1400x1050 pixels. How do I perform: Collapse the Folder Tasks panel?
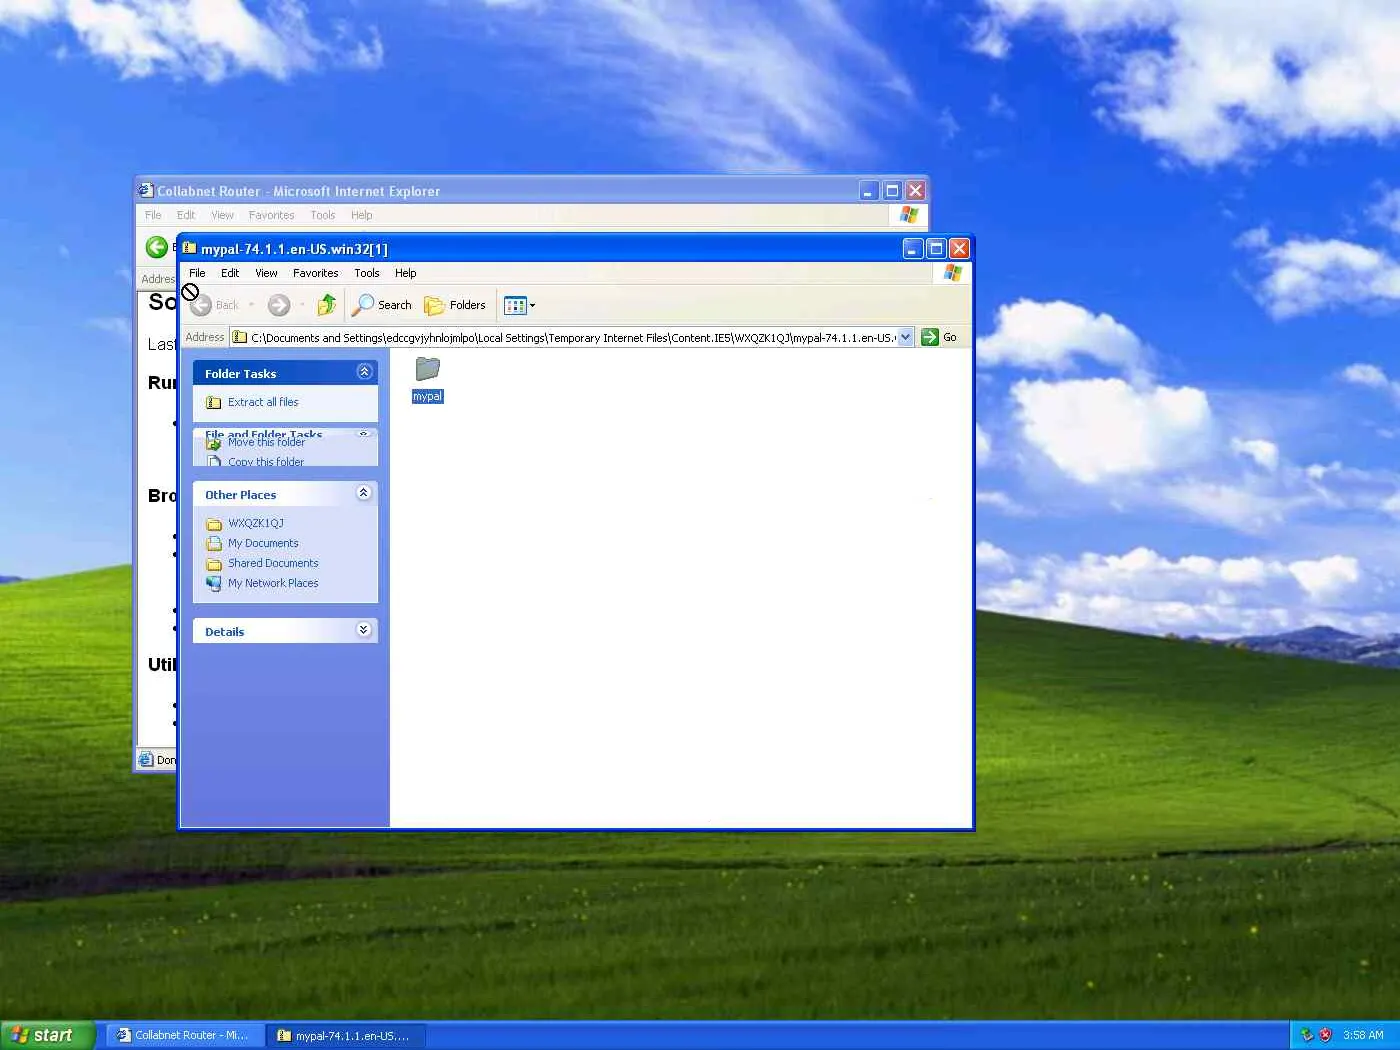pos(364,372)
